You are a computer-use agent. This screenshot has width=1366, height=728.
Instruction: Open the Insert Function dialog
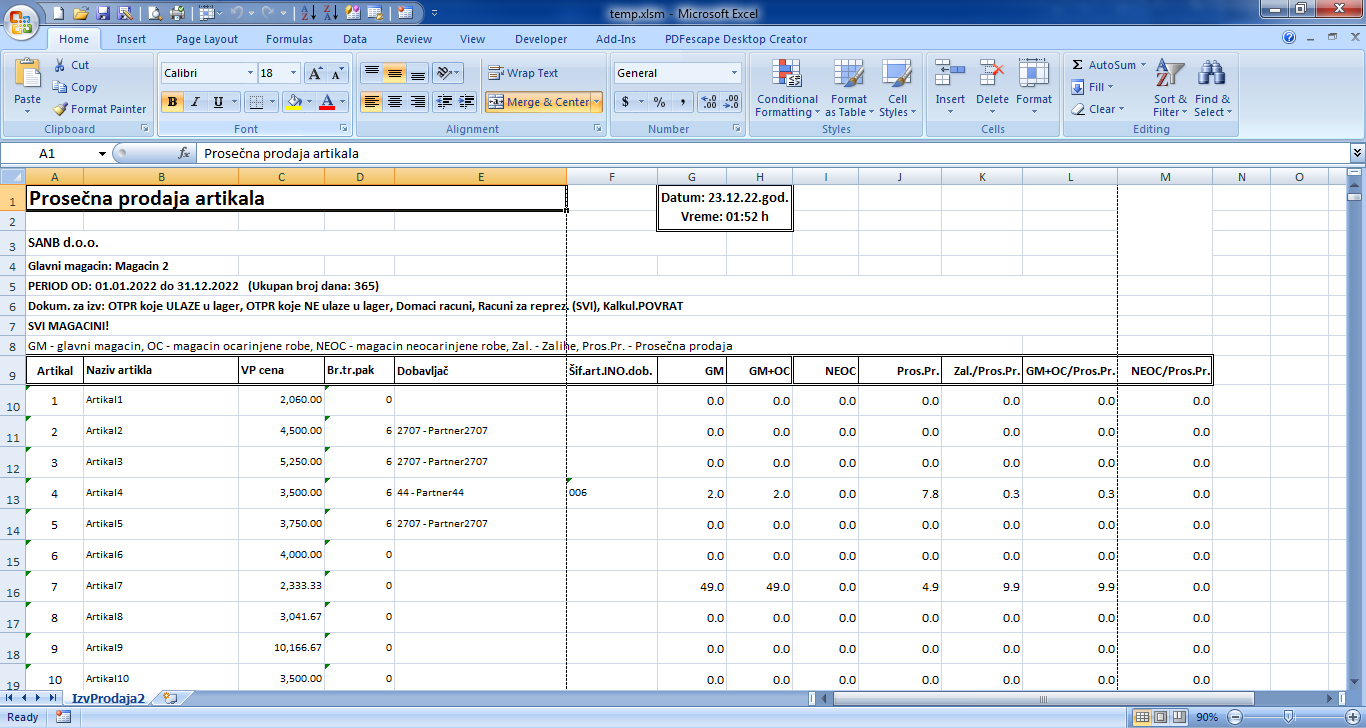184,153
